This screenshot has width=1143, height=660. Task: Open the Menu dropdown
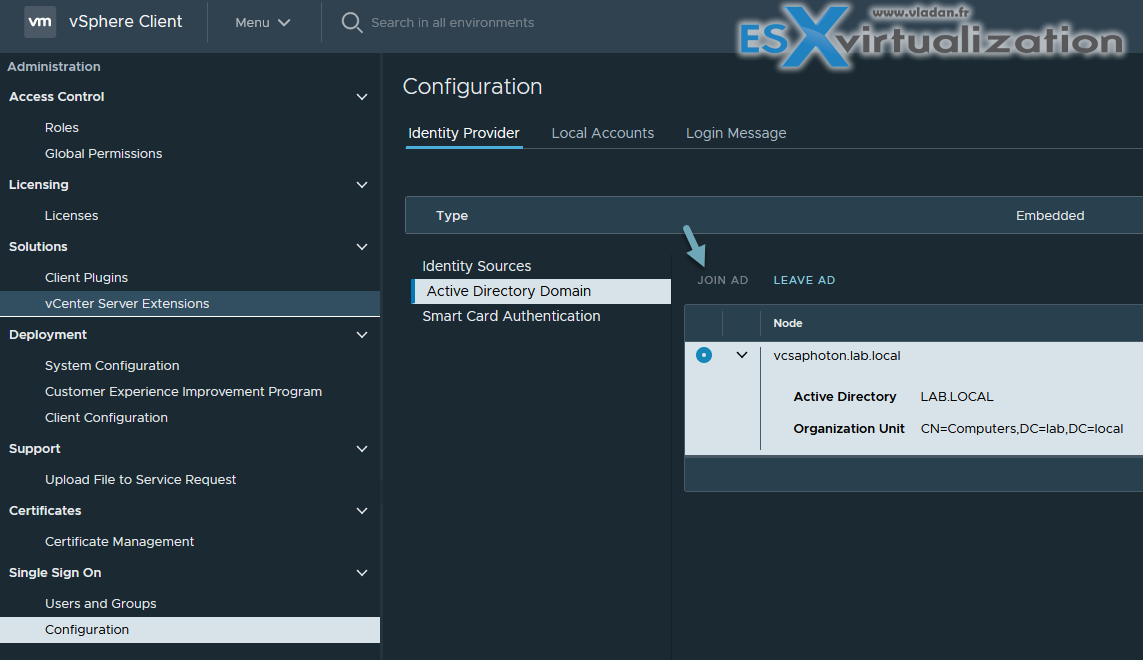(263, 22)
